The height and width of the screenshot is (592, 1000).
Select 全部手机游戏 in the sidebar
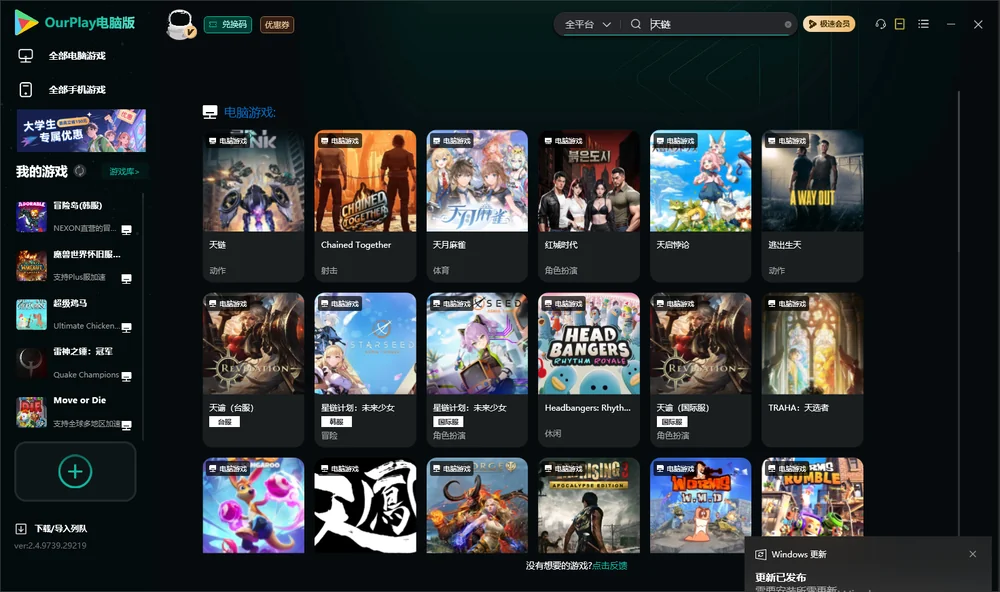(x=62, y=89)
